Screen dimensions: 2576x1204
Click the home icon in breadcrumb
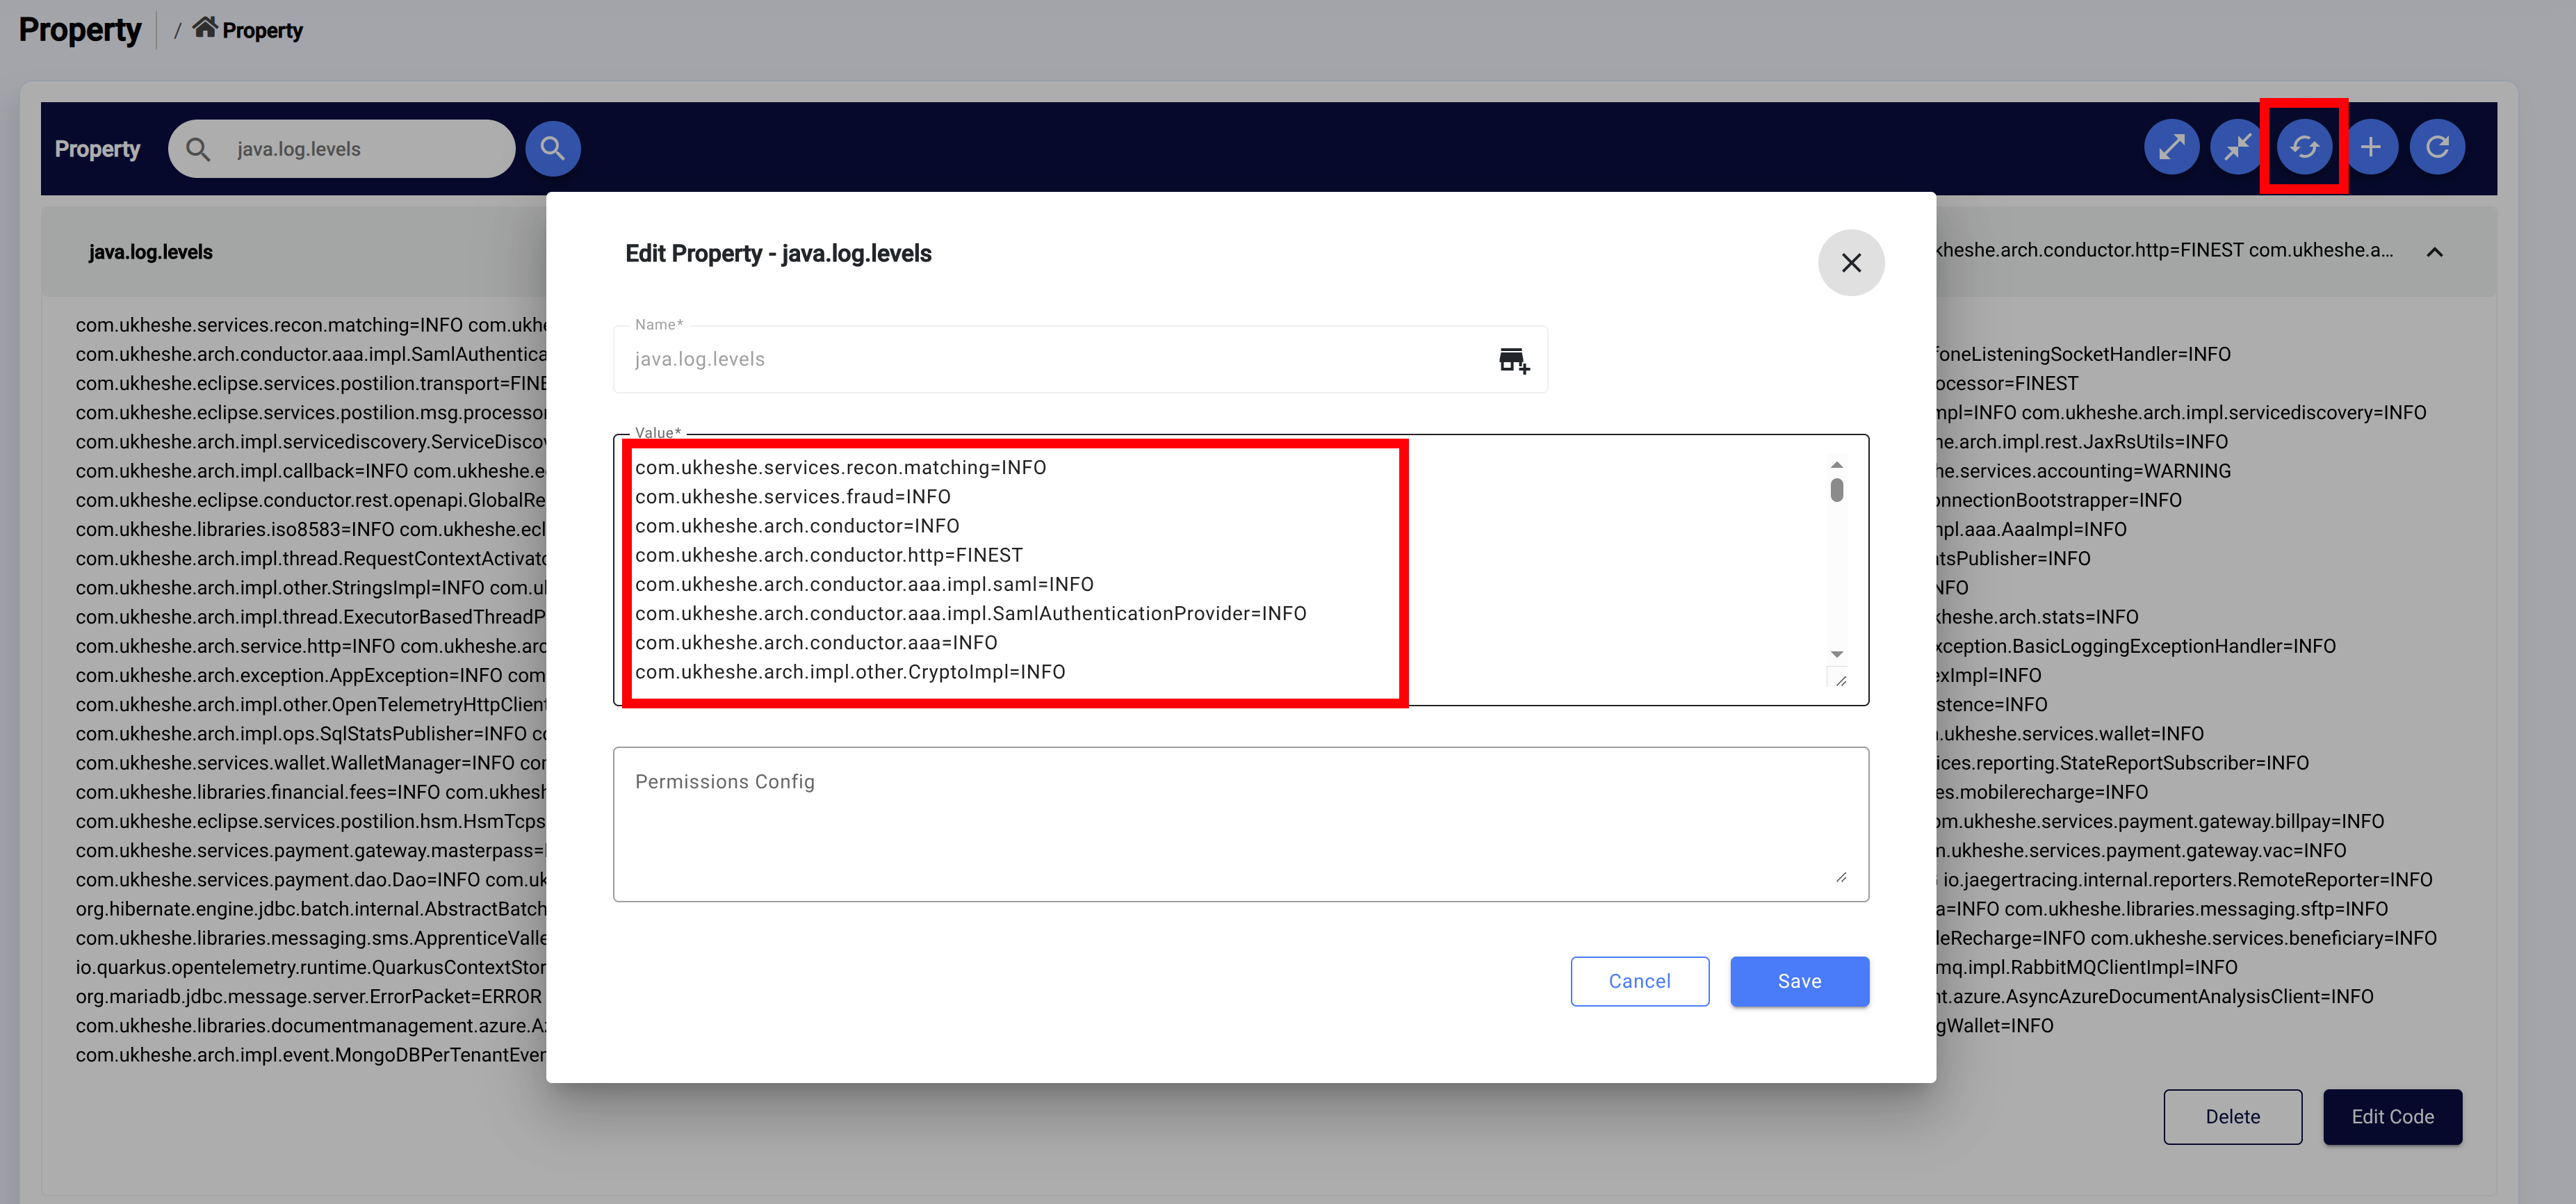pyautogui.click(x=204, y=28)
